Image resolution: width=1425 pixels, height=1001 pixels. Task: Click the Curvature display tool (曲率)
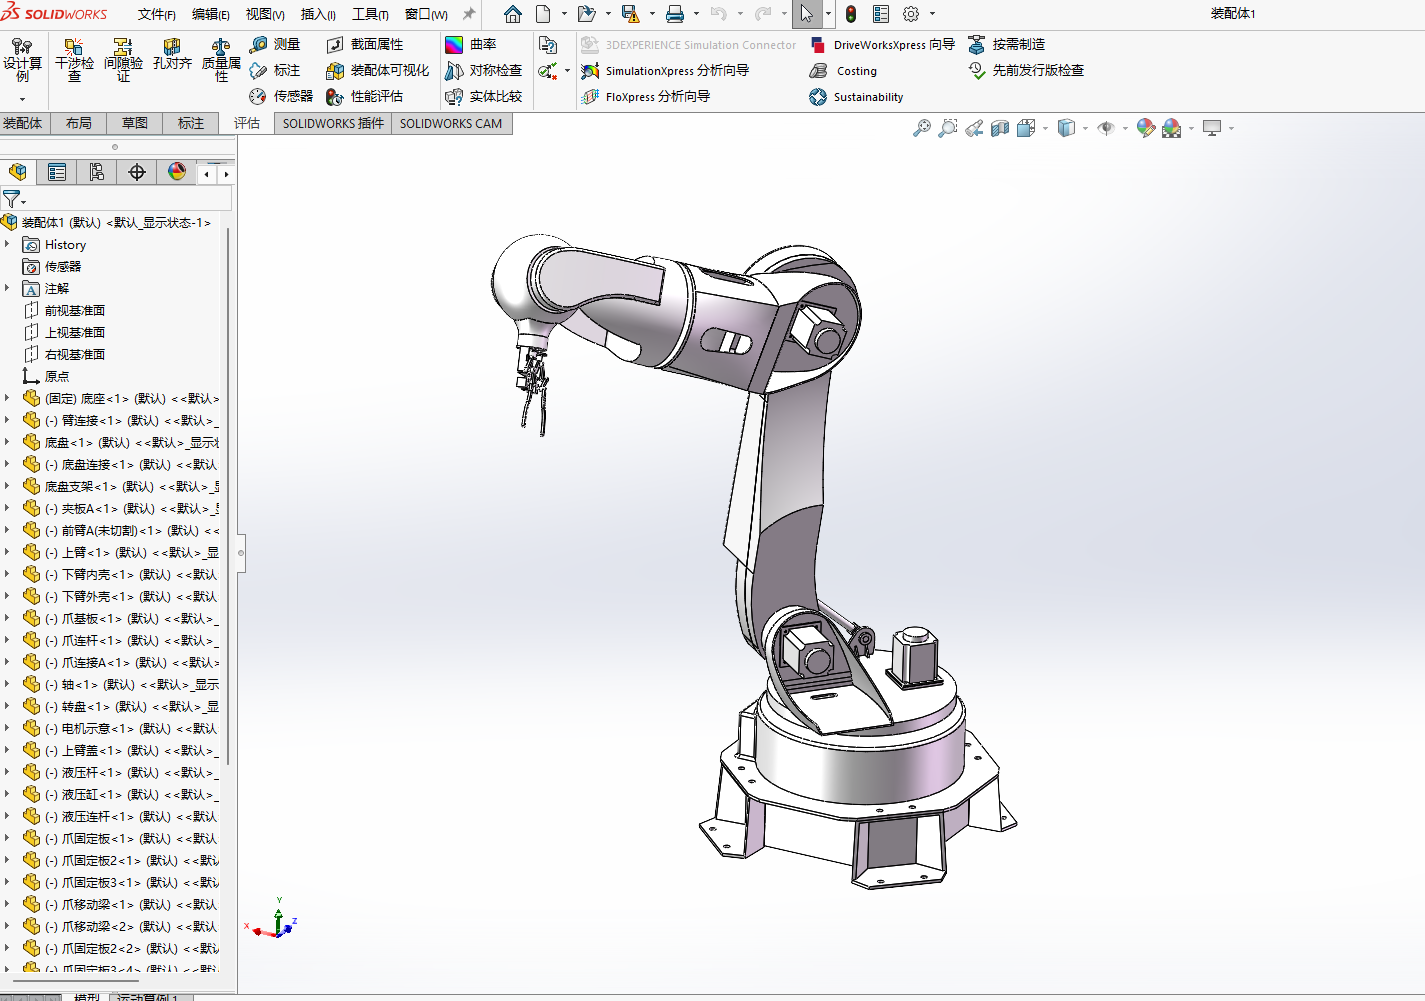tap(471, 44)
